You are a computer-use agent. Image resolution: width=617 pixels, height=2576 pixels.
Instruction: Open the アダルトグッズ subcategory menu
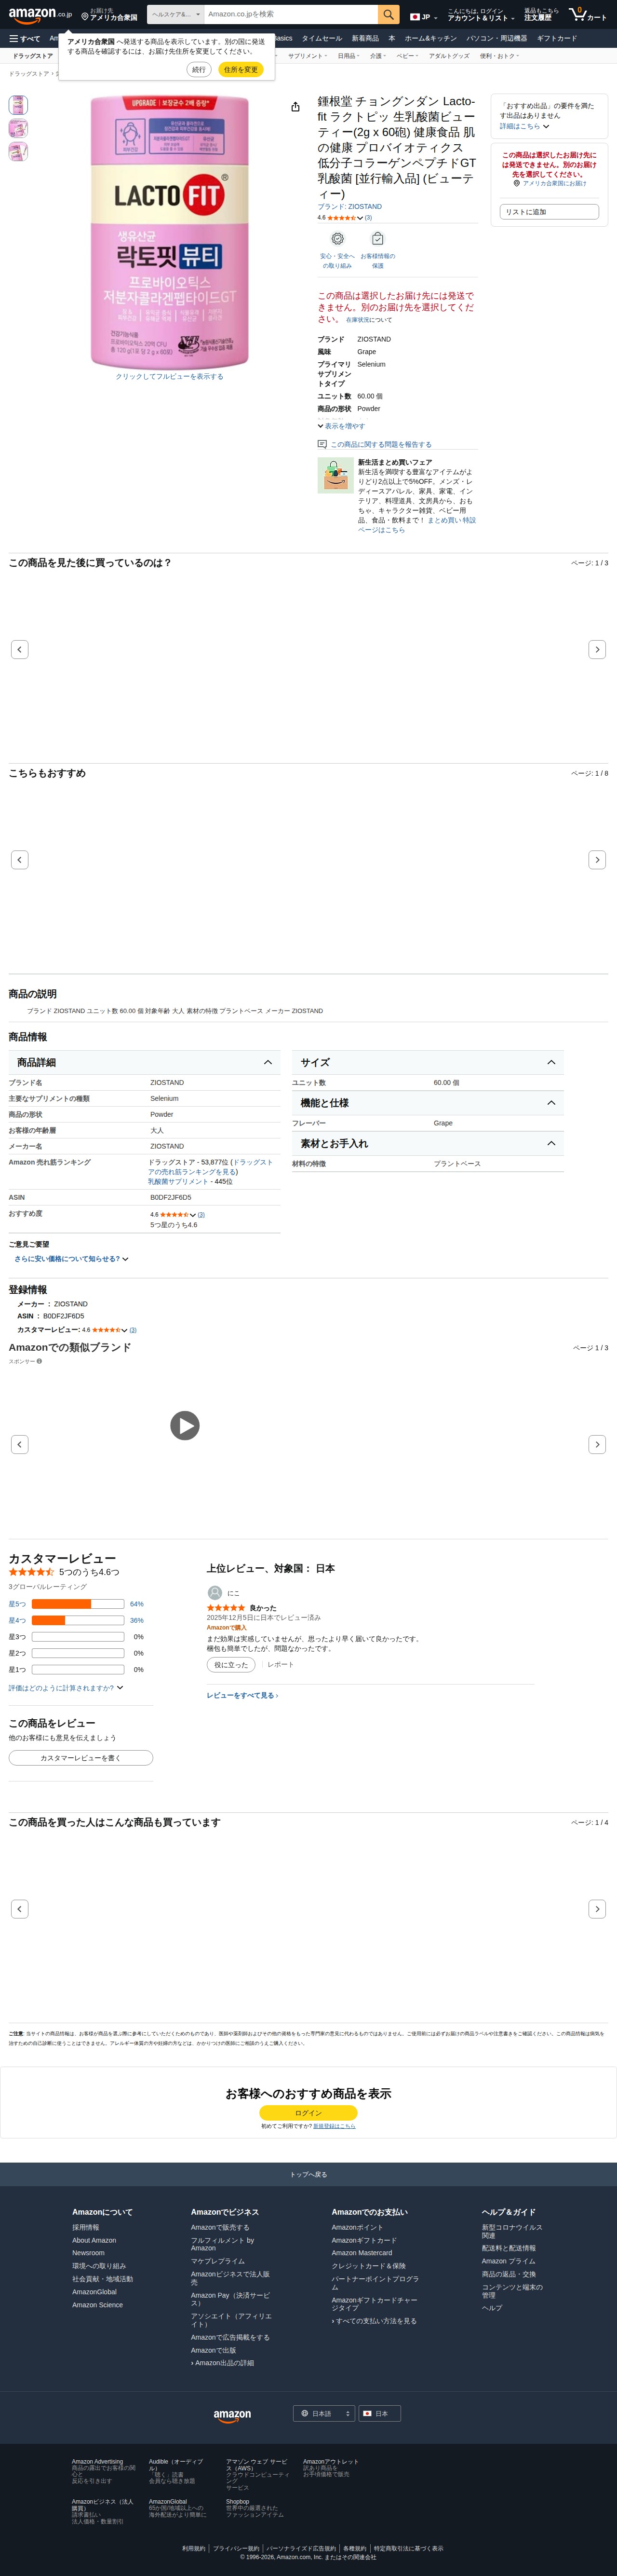449,56
